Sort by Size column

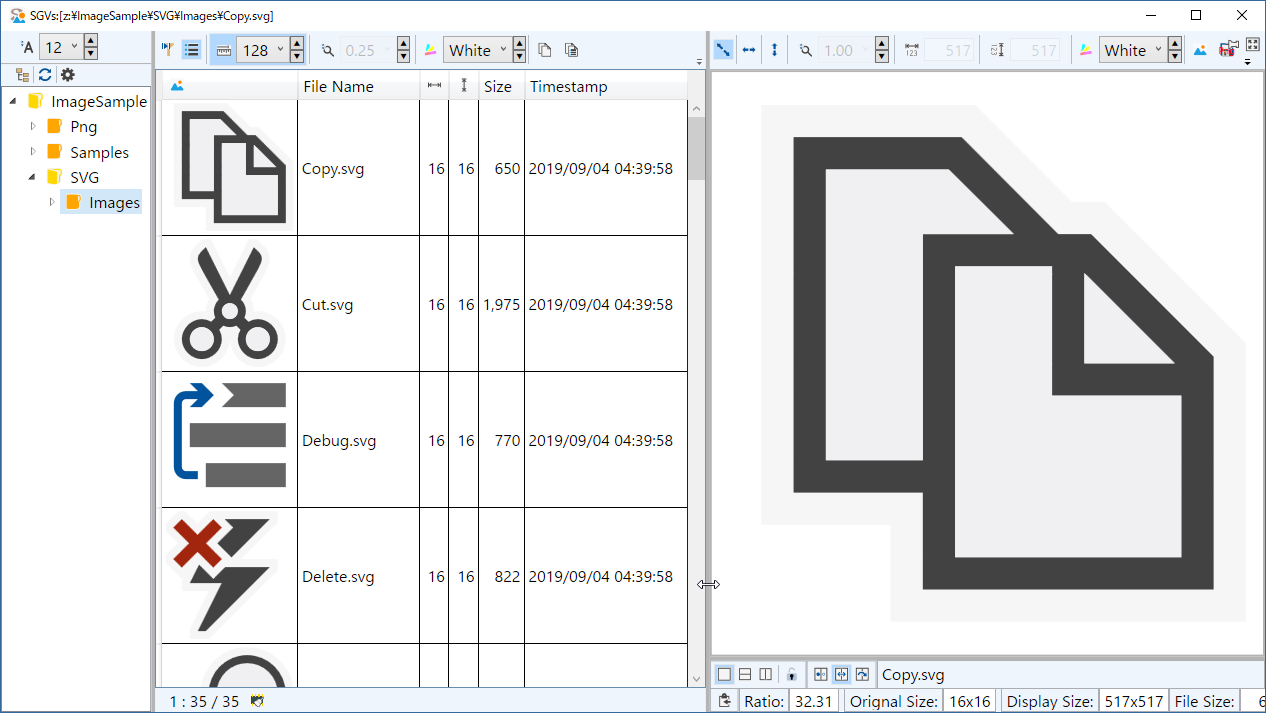pos(497,86)
